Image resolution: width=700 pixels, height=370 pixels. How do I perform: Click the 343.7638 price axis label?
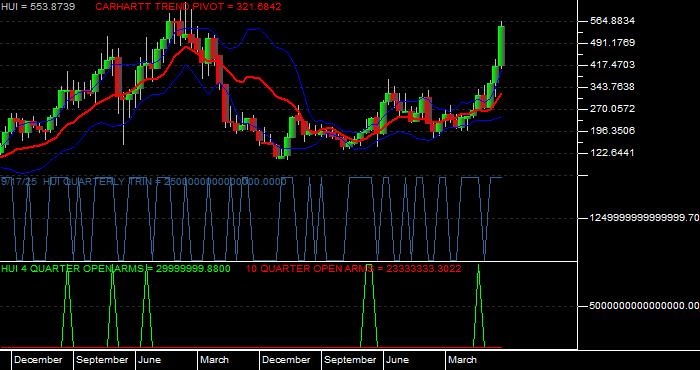[612, 87]
